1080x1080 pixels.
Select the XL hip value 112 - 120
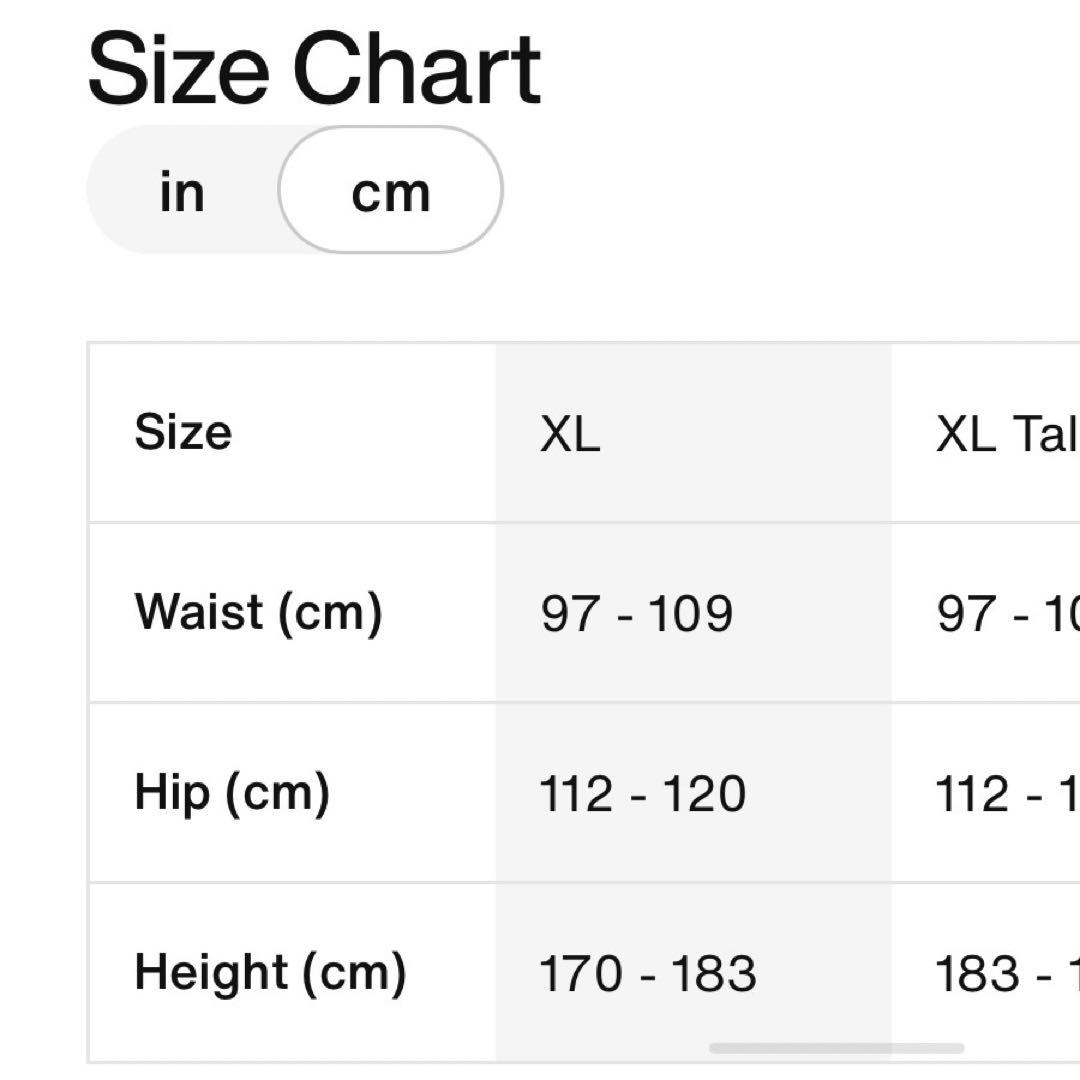click(x=644, y=792)
